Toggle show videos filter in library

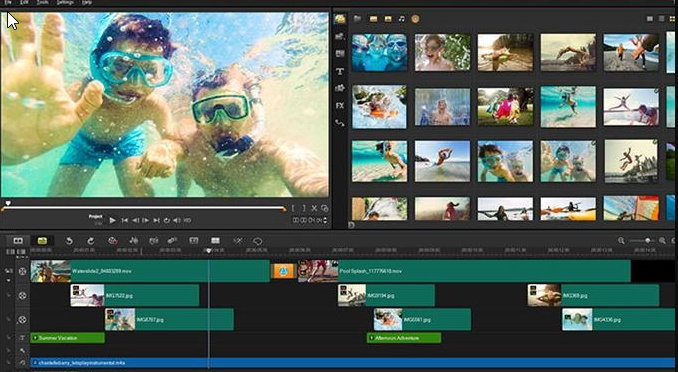(x=373, y=19)
